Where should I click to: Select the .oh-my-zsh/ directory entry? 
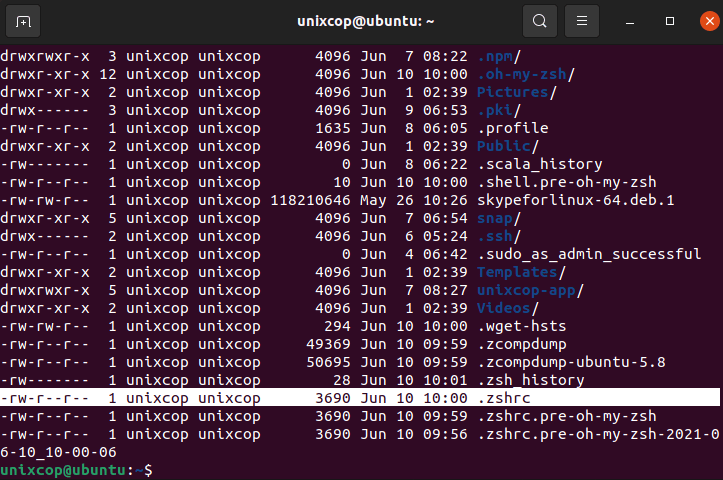pyautogui.click(x=526, y=75)
